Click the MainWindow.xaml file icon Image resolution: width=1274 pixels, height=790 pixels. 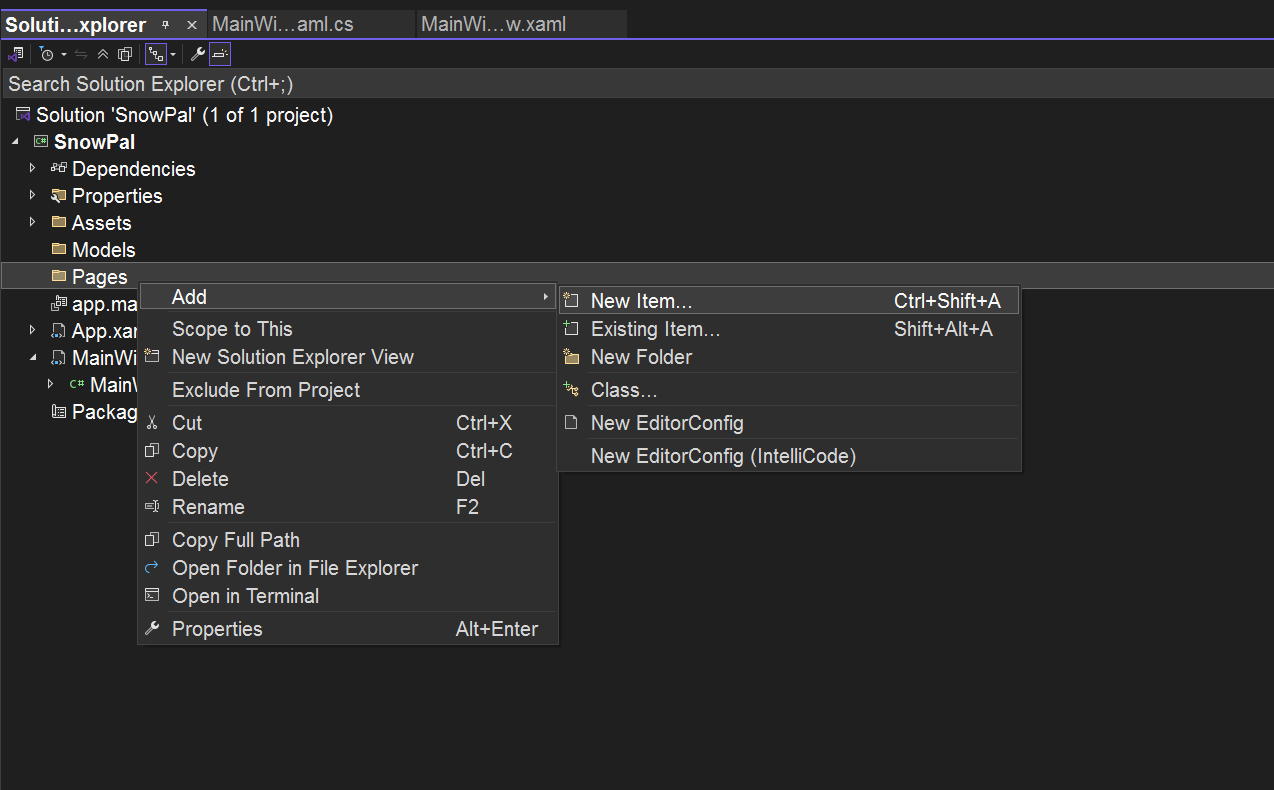tap(59, 357)
